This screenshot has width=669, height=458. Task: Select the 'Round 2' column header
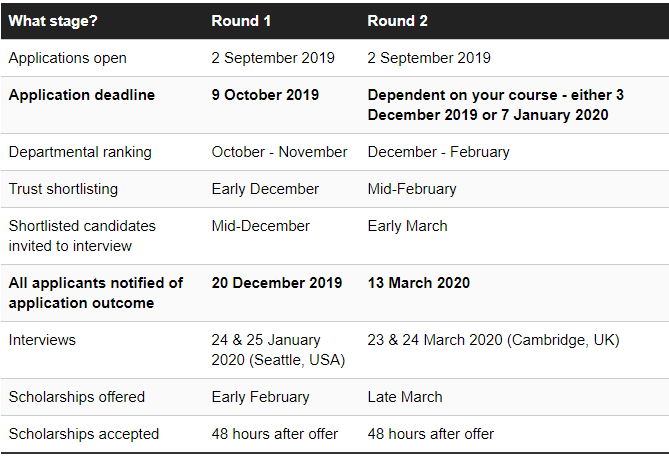(x=397, y=21)
